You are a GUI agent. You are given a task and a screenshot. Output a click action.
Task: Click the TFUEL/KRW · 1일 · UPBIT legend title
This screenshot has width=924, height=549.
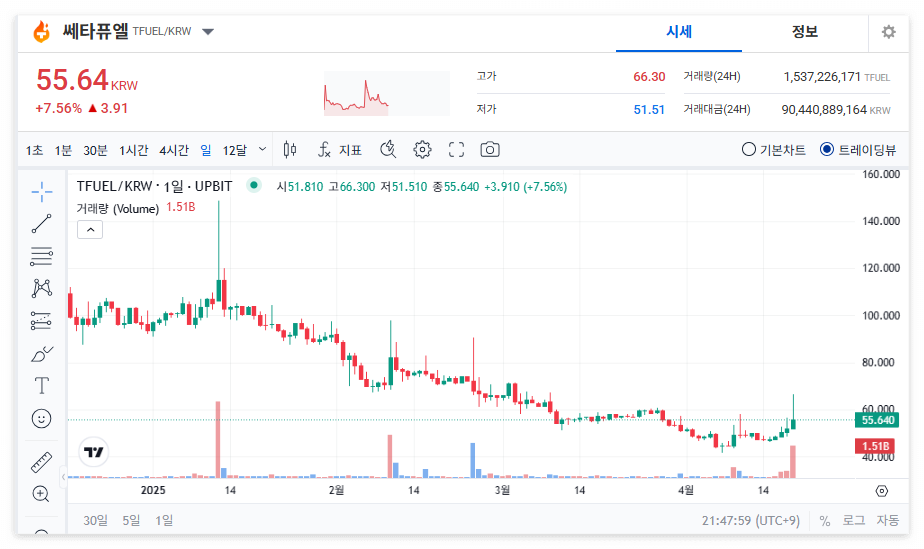(x=154, y=186)
